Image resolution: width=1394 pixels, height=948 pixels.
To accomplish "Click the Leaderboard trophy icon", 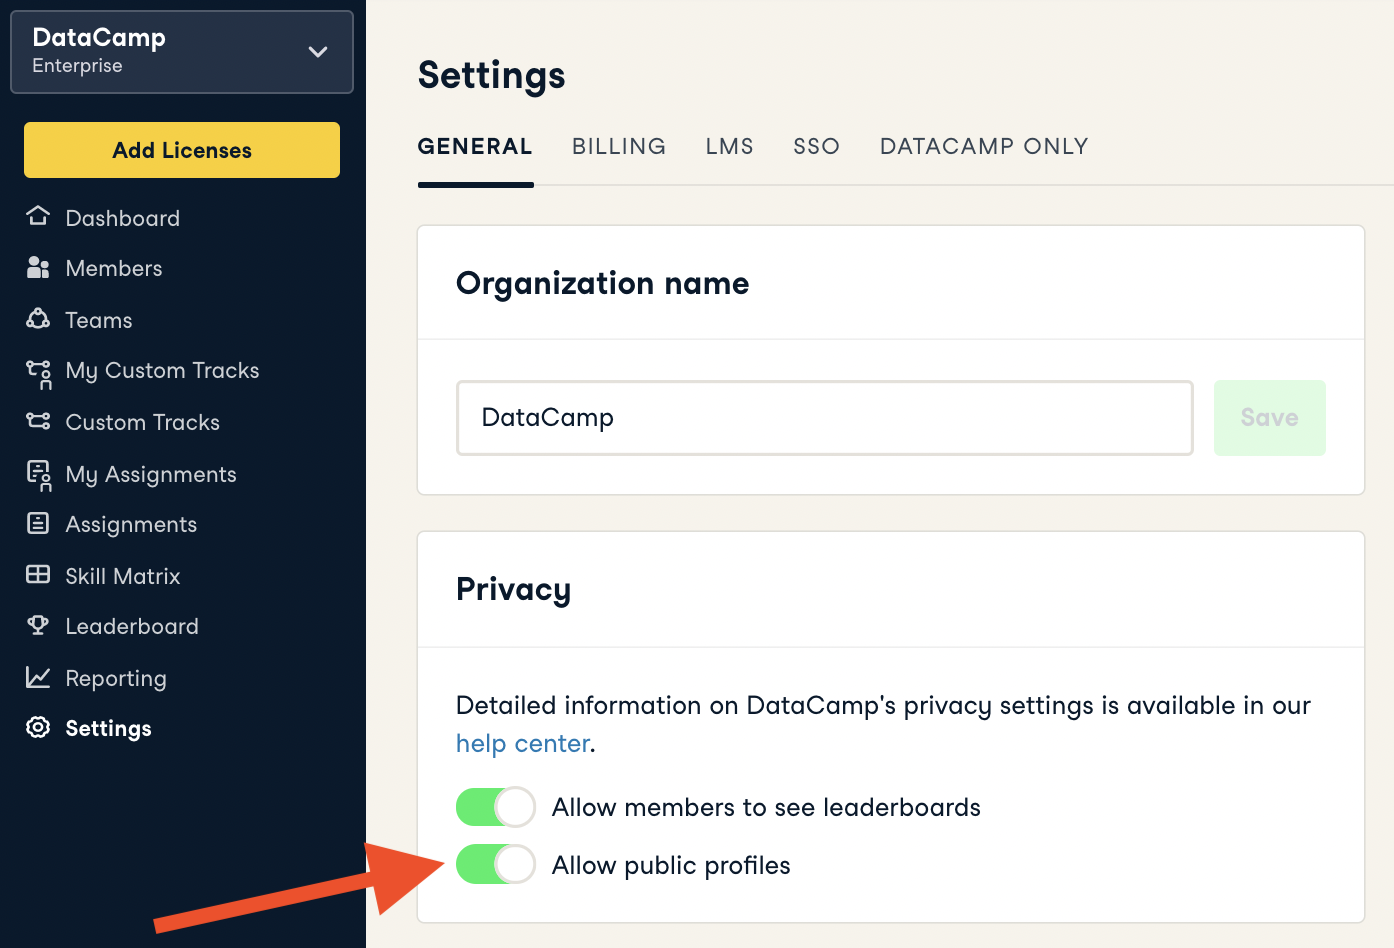I will [x=38, y=626].
